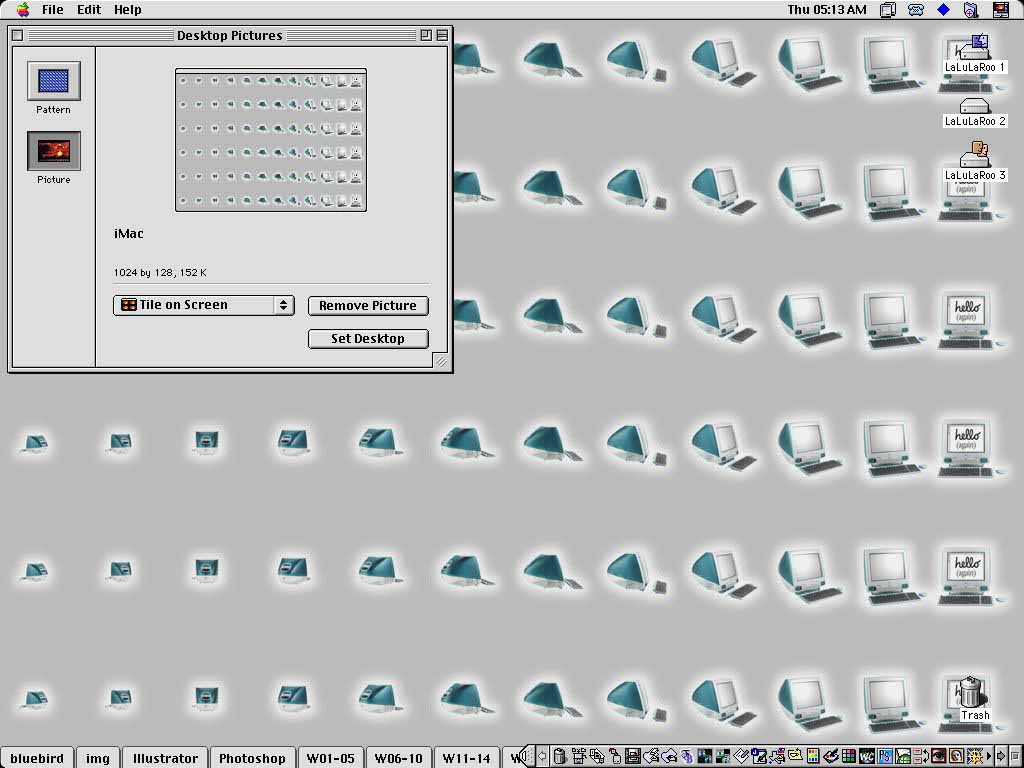
Task: Click the WC Control Strip module
Action: [x=866, y=756]
